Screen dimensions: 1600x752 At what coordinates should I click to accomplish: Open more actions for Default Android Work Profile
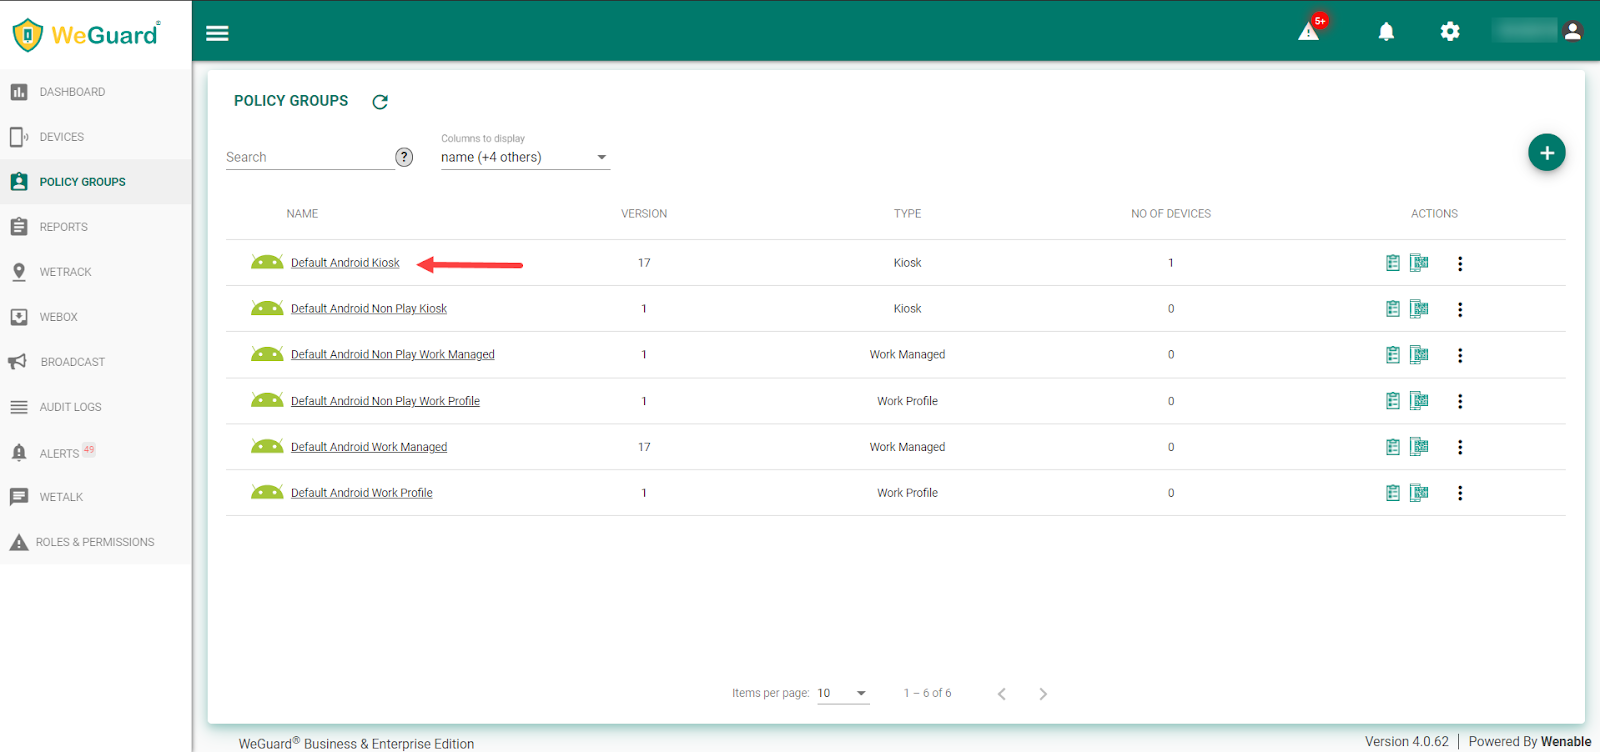[1460, 494]
